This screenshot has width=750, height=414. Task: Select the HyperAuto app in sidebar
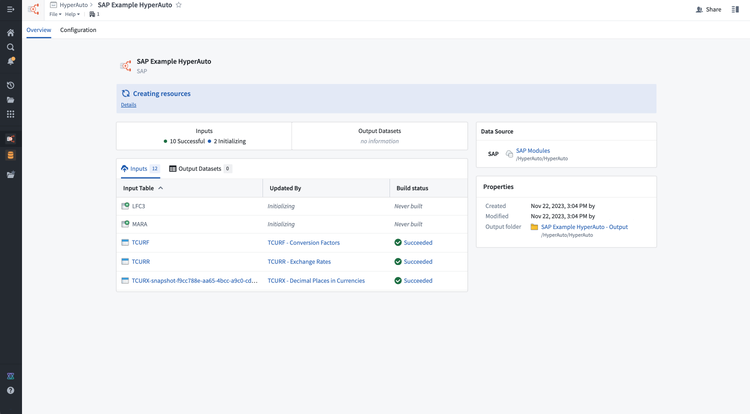(11, 139)
